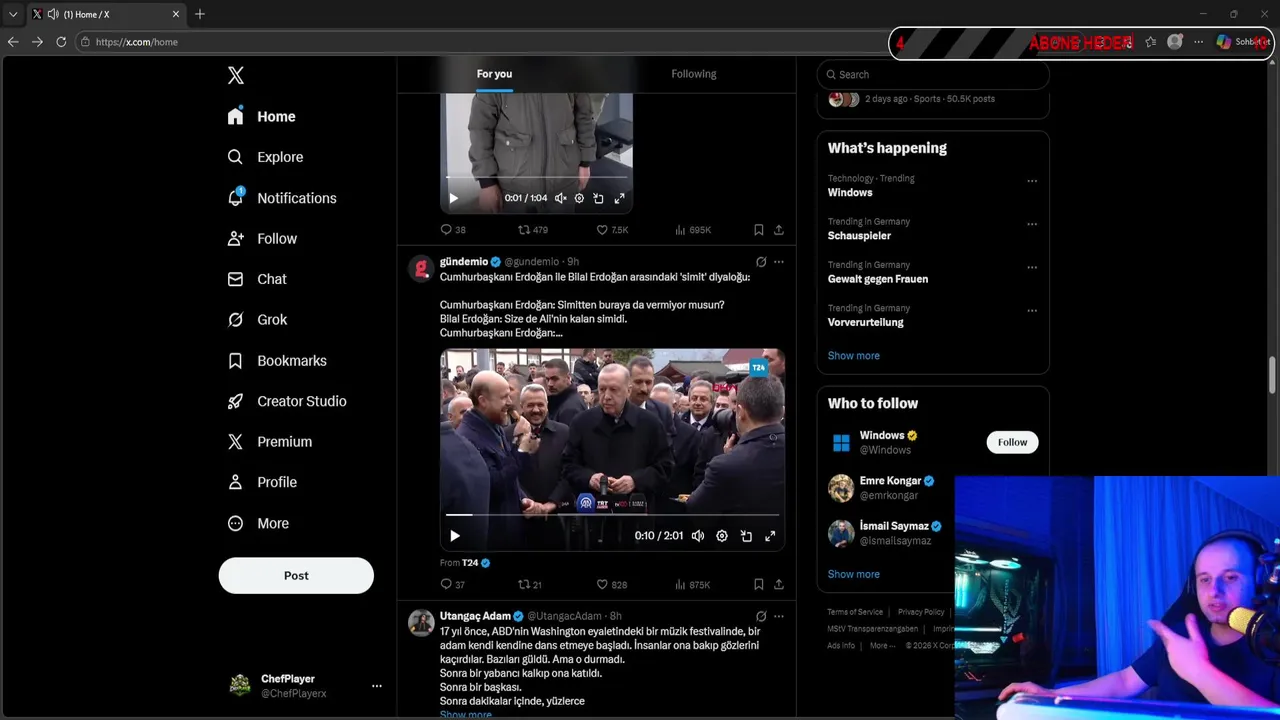Open more options for Windows trend

pyautogui.click(x=1032, y=181)
